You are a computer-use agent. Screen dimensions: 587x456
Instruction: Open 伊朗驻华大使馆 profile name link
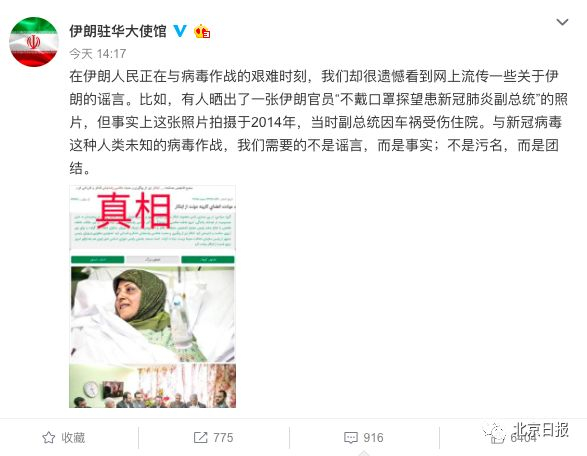[118, 31]
